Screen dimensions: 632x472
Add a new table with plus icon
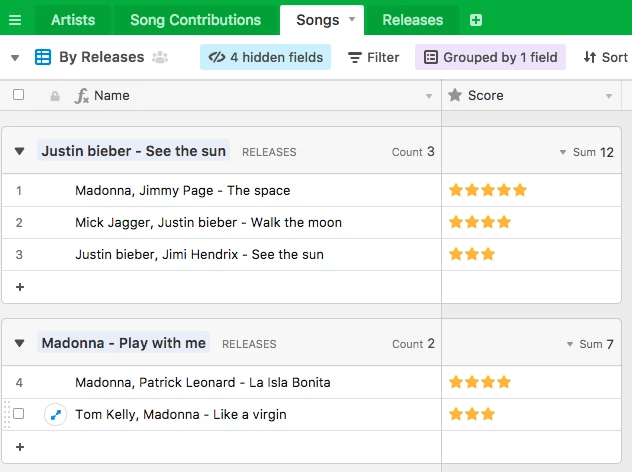476,20
